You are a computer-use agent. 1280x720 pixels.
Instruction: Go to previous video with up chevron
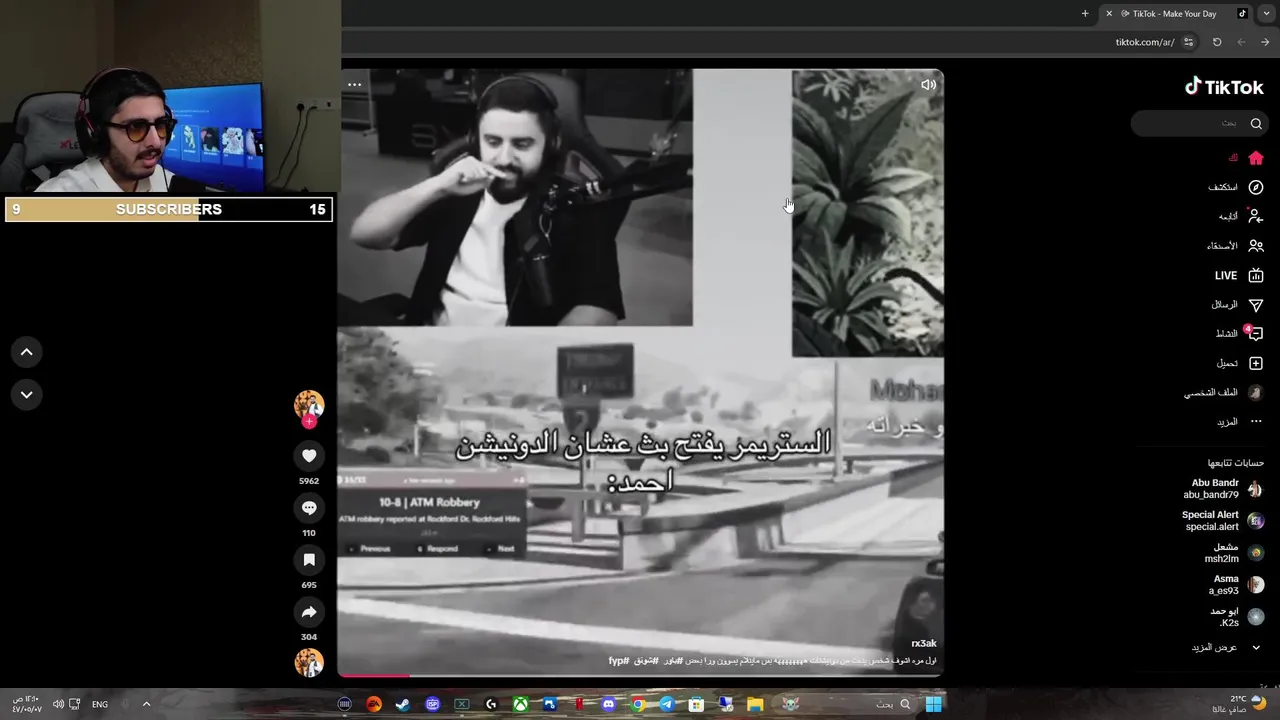pos(27,352)
